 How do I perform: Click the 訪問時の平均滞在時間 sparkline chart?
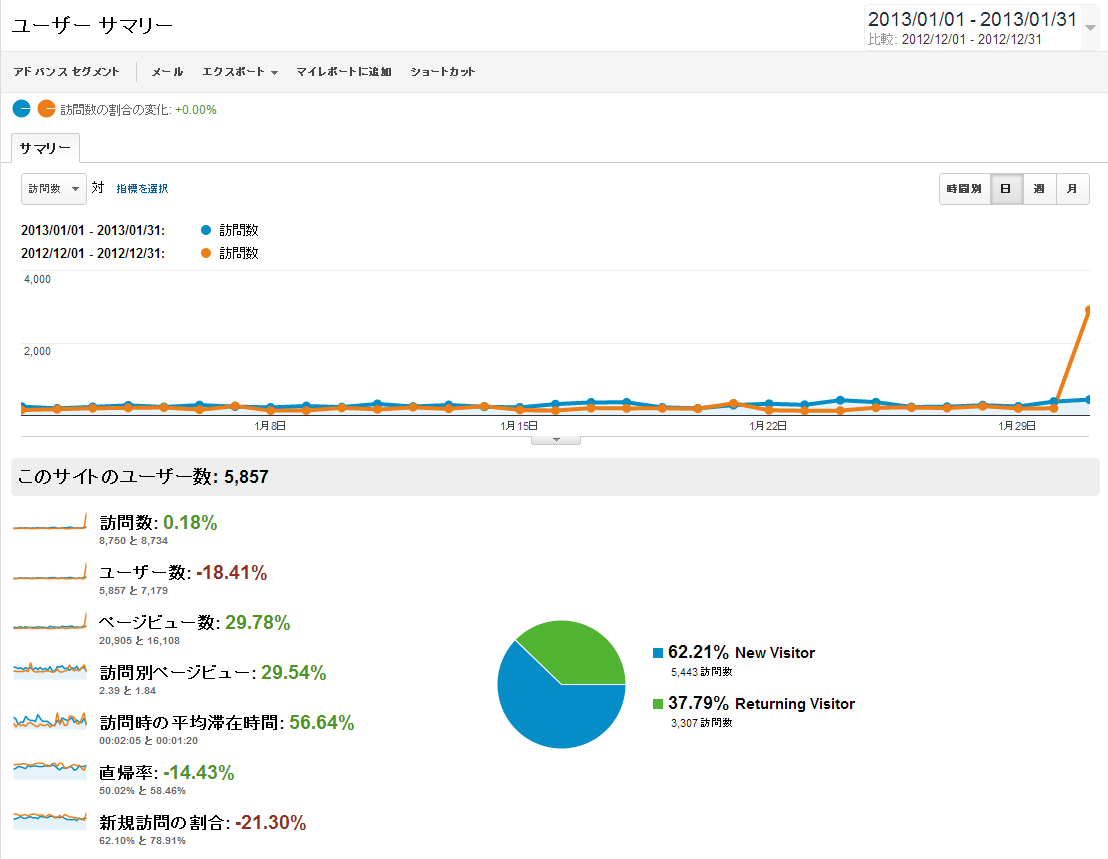50,721
